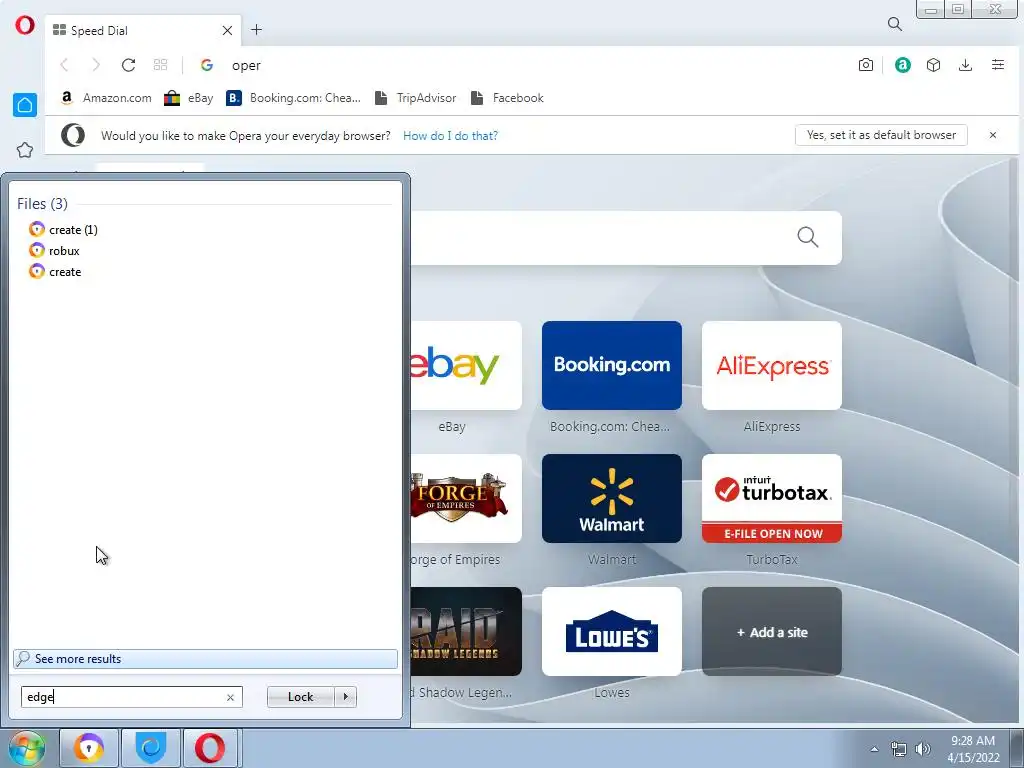
Task: Dismiss the default browser prompt
Action: (993, 135)
